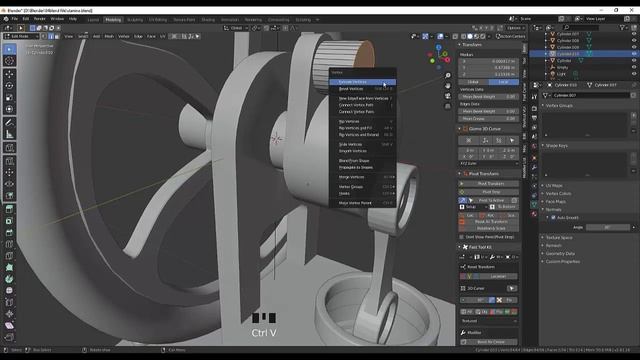The height and width of the screenshot is (360, 640).
Task: Select the Inset Faces tool
Action: (x=9, y=221)
